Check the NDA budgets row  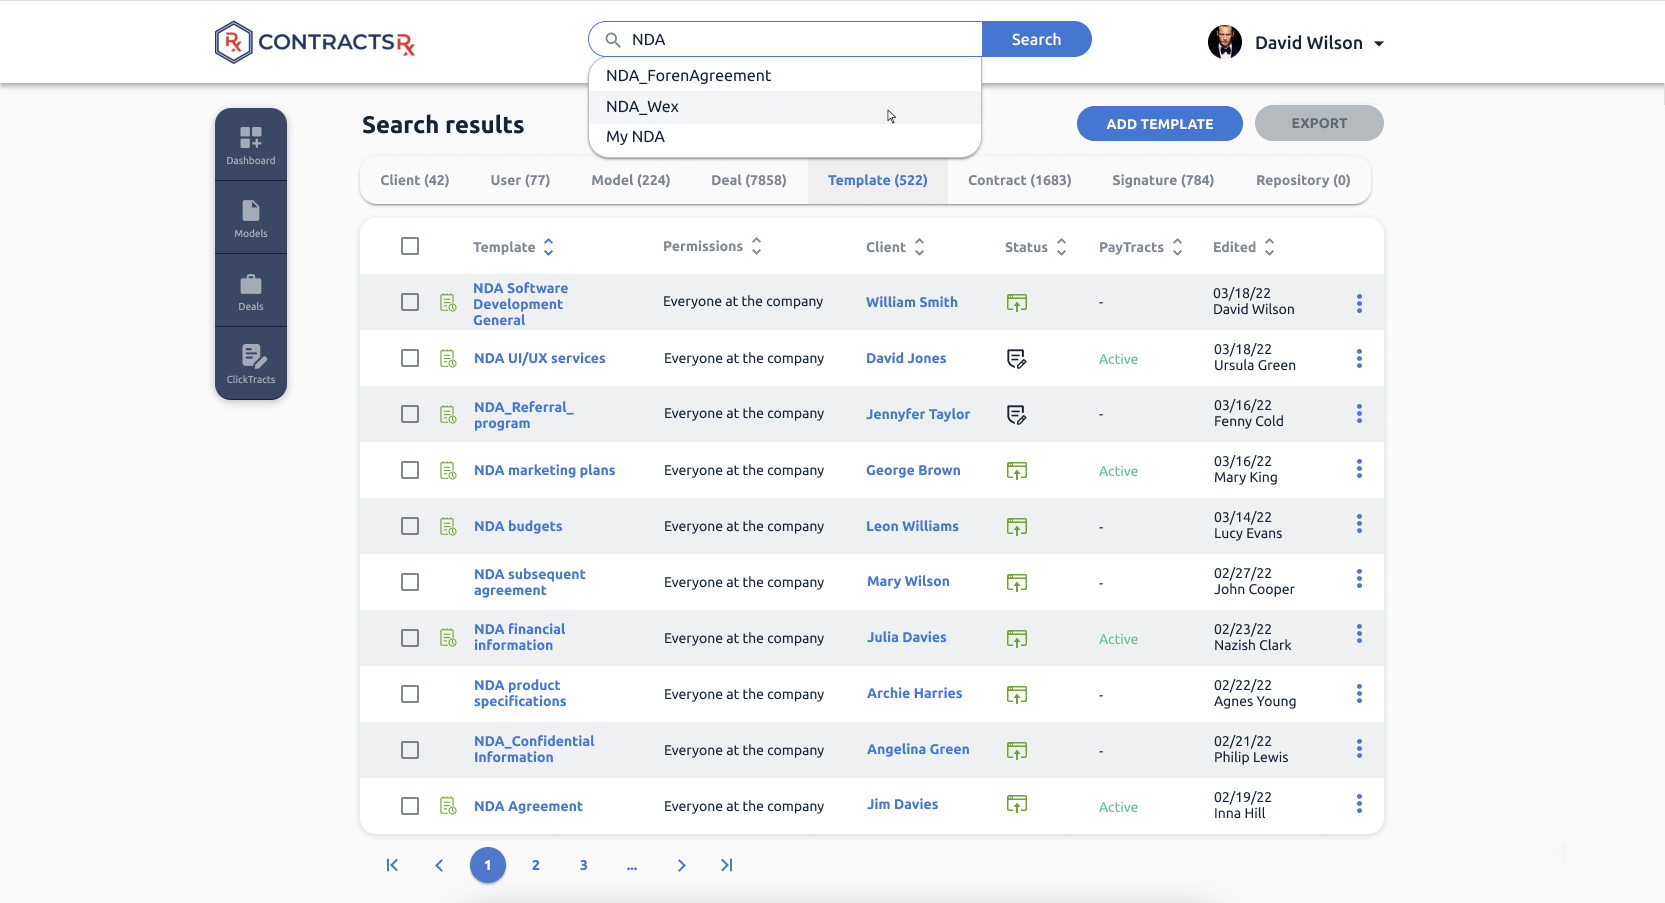click(410, 526)
